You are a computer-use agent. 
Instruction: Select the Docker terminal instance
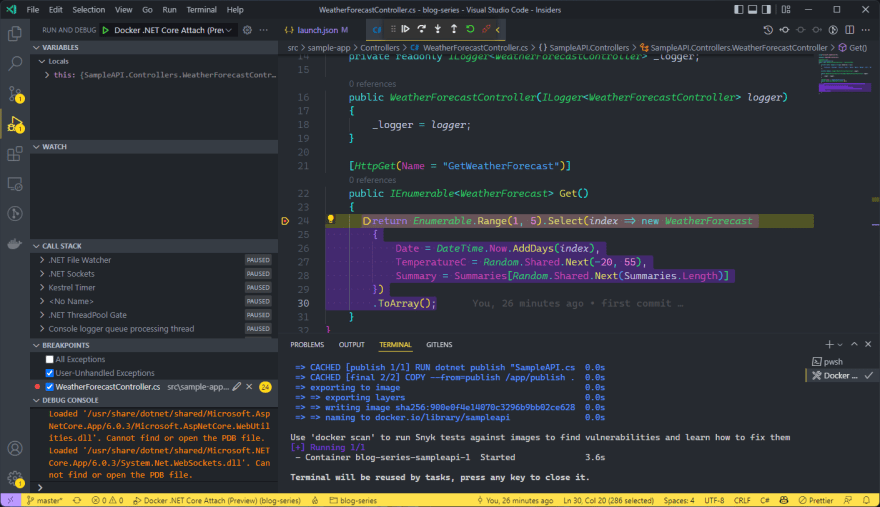coord(840,375)
